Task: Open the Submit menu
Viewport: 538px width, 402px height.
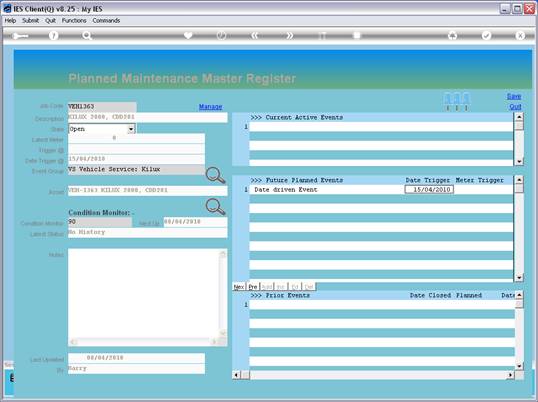Action: [x=31, y=21]
